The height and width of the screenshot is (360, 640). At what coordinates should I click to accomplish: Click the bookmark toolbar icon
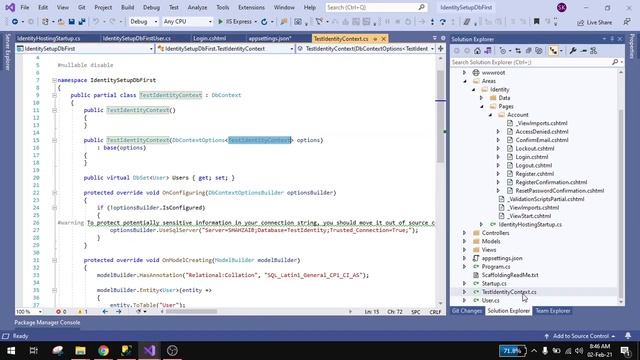(536, 22)
